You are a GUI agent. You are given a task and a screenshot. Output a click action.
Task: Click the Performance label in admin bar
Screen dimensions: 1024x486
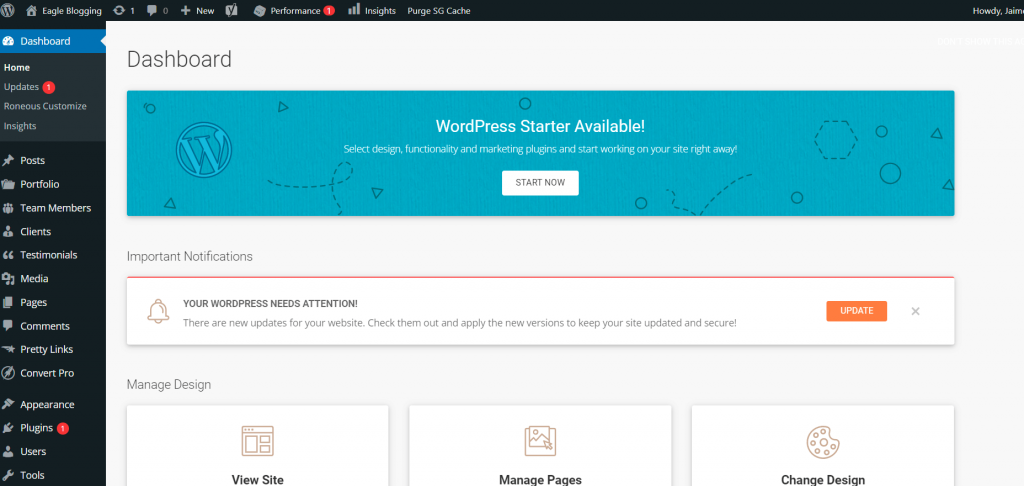pos(295,10)
